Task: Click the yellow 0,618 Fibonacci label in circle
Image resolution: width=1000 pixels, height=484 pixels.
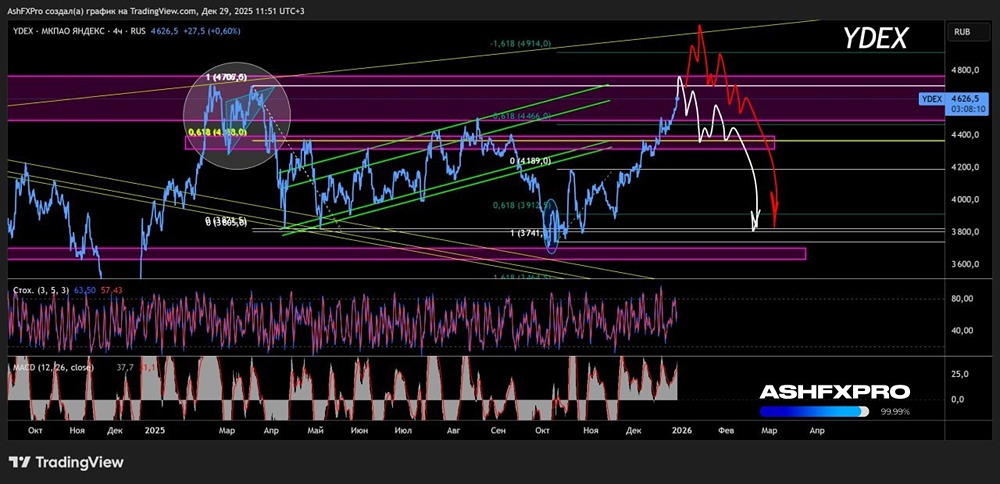Action: (x=218, y=132)
